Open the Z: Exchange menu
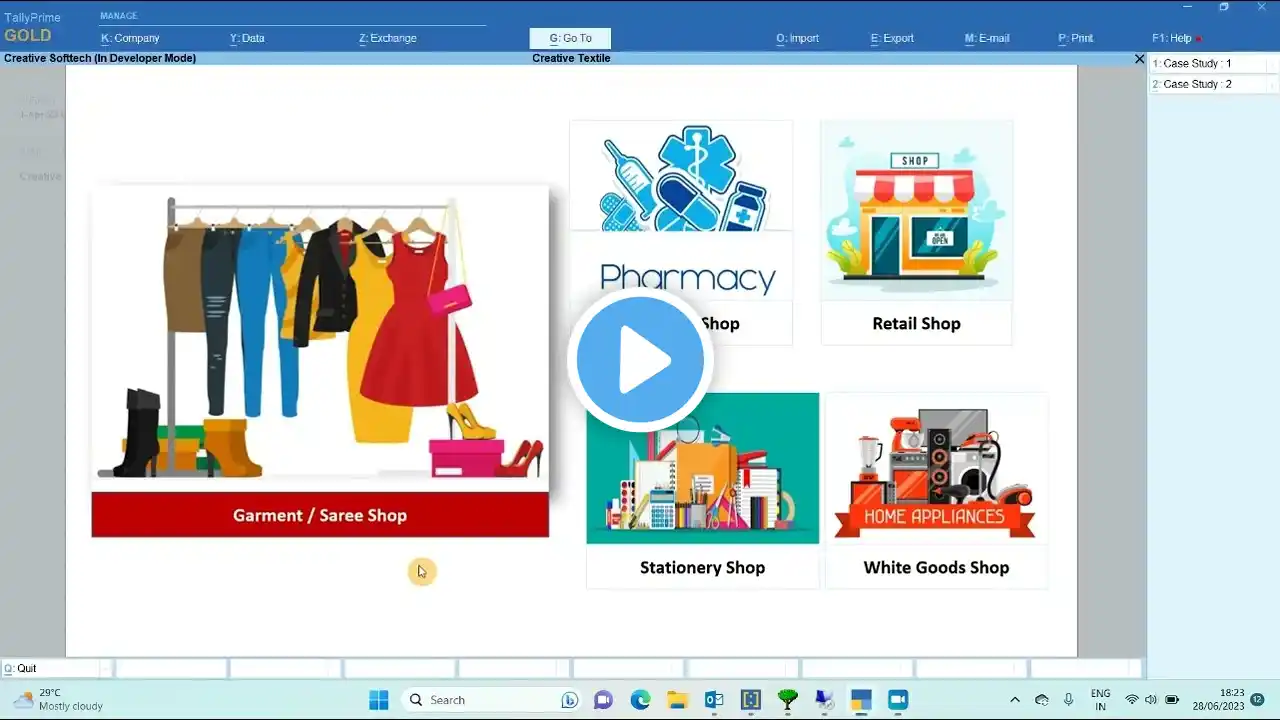Image resolution: width=1280 pixels, height=720 pixels. tap(387, 38)
